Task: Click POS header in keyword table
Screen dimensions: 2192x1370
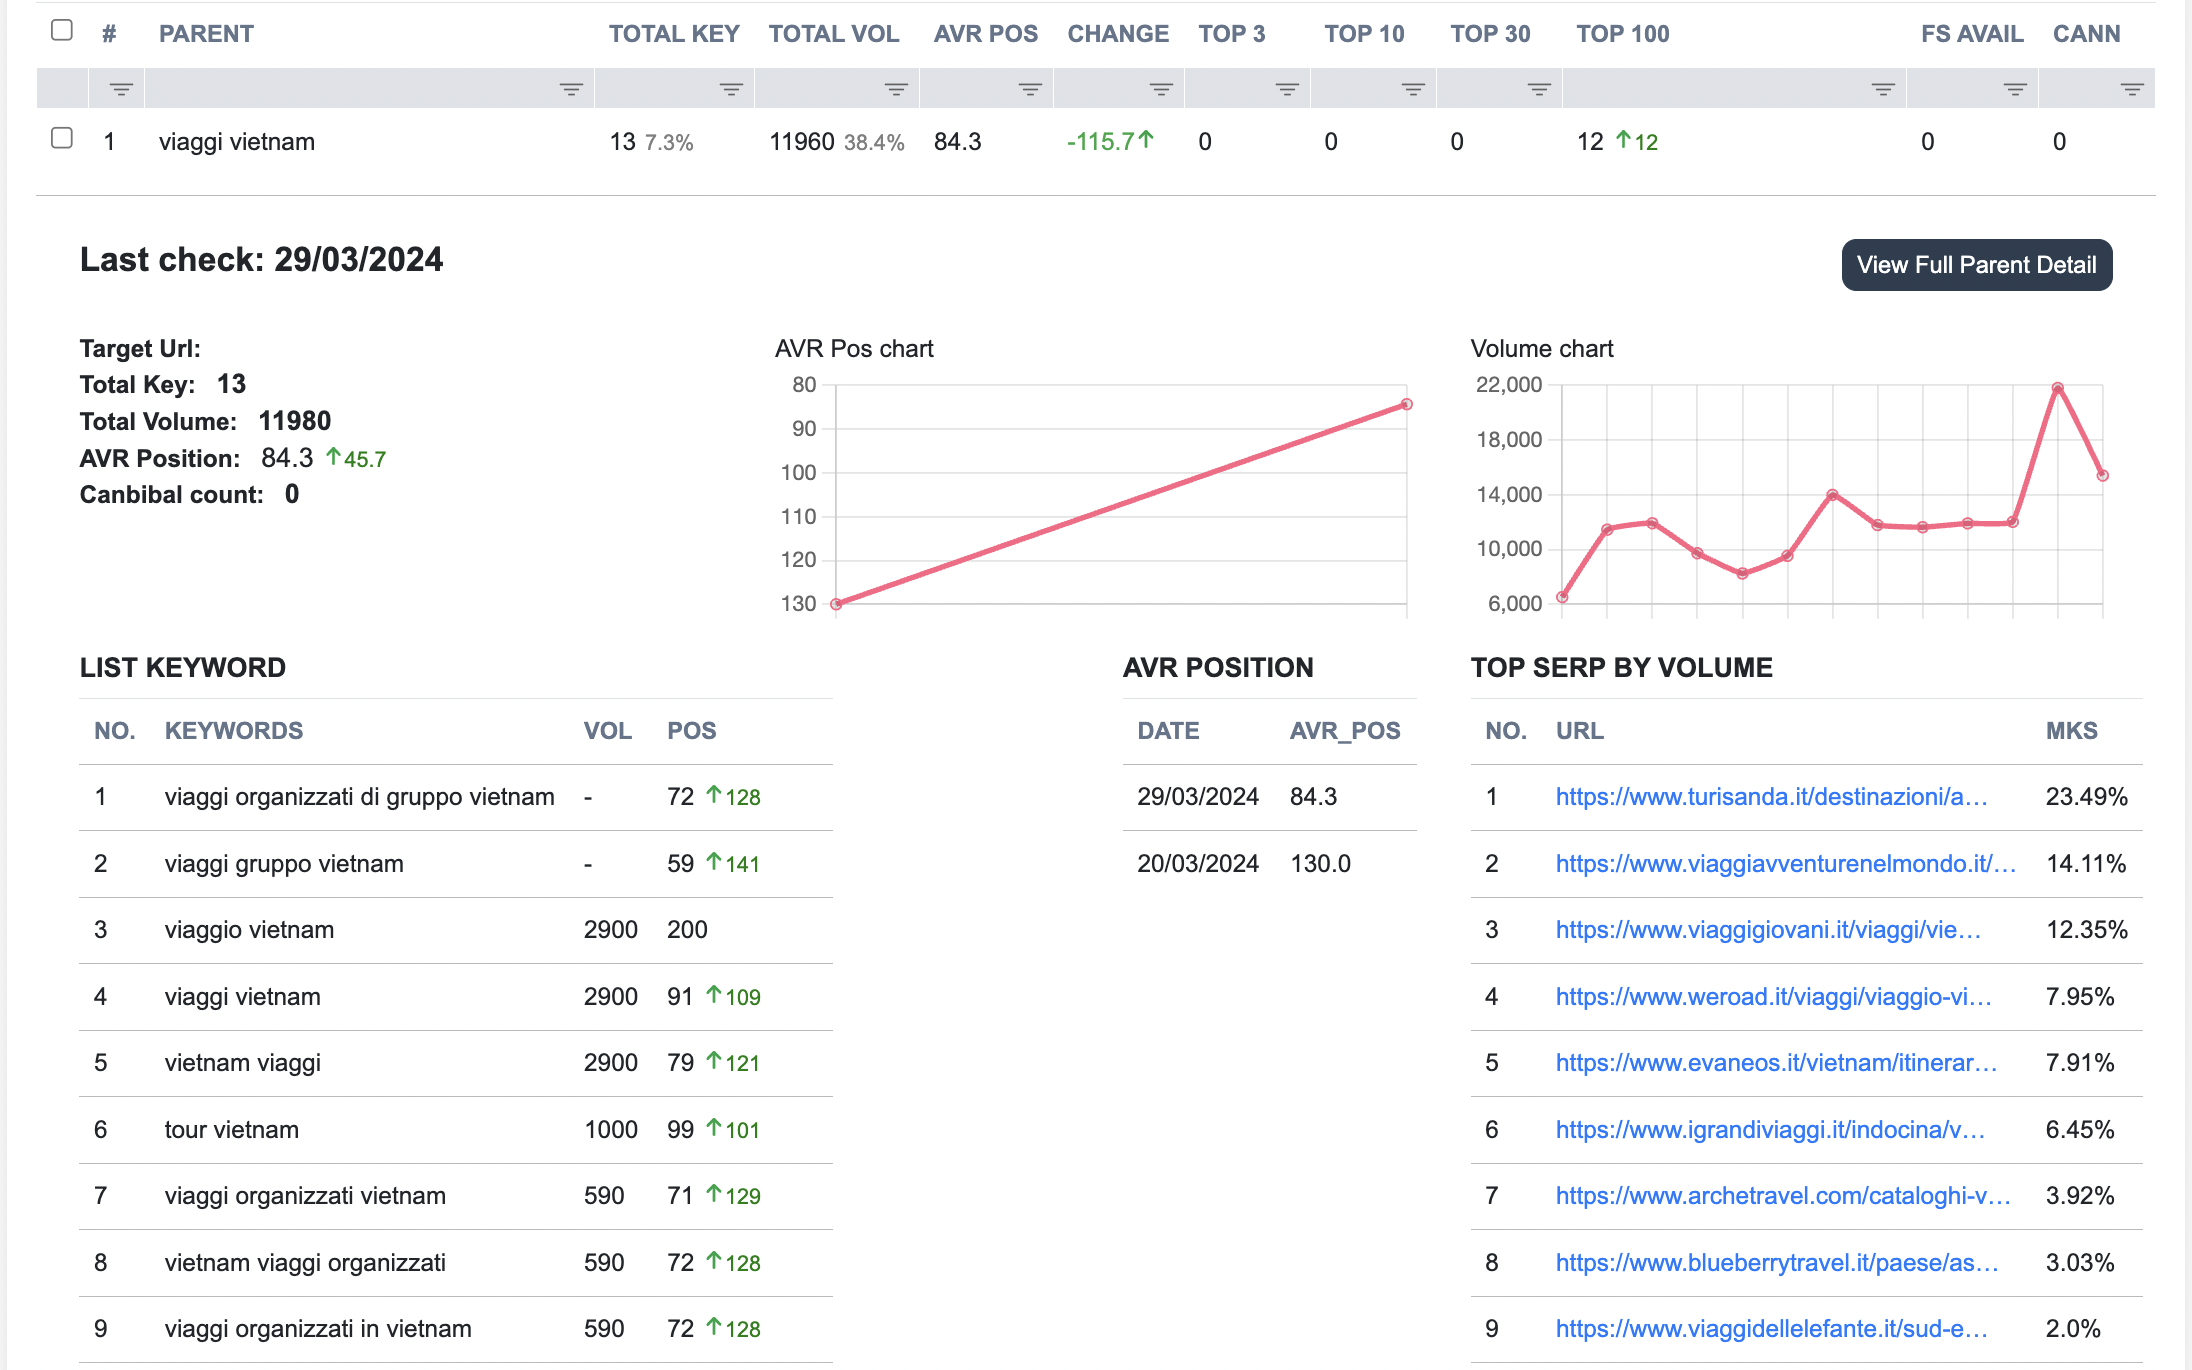Action: (692, 731)
